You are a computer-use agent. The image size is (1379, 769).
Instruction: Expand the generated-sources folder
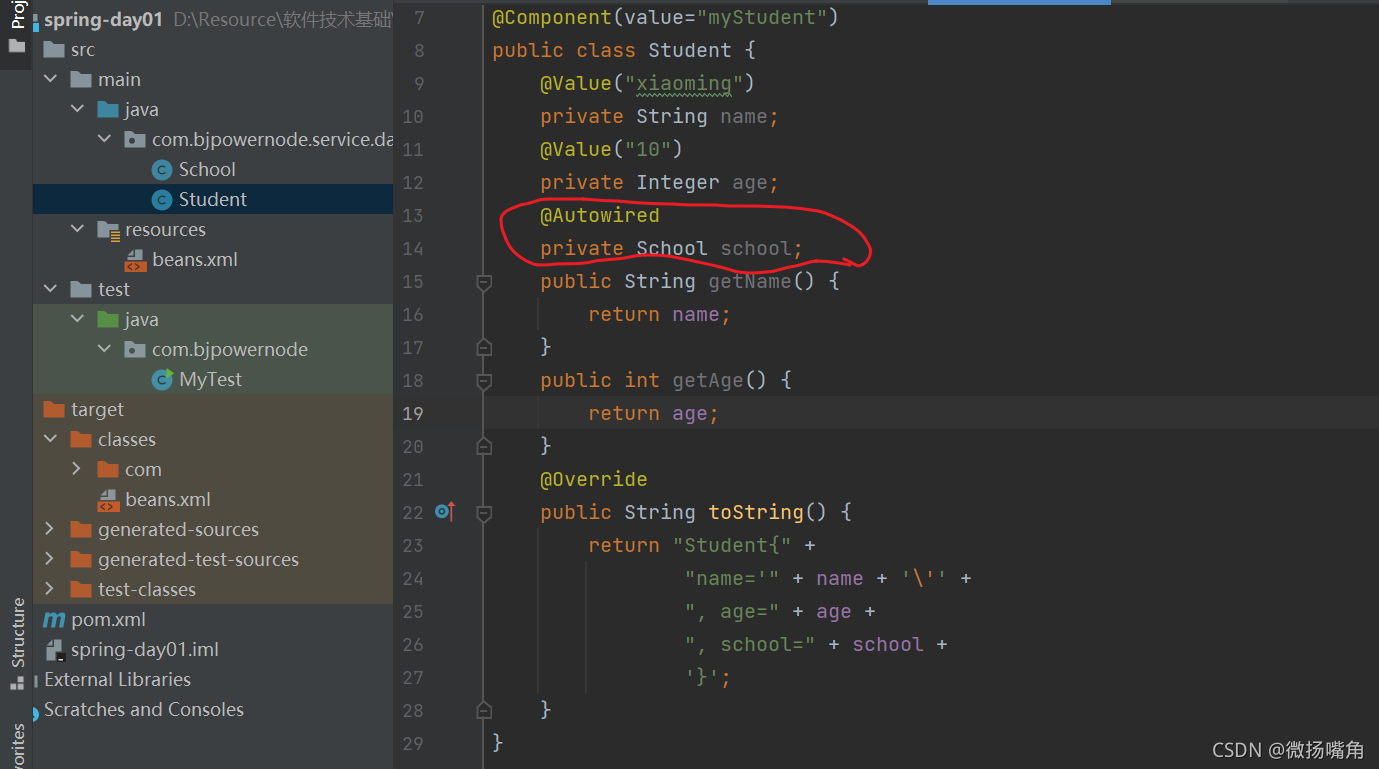point(50,530)
